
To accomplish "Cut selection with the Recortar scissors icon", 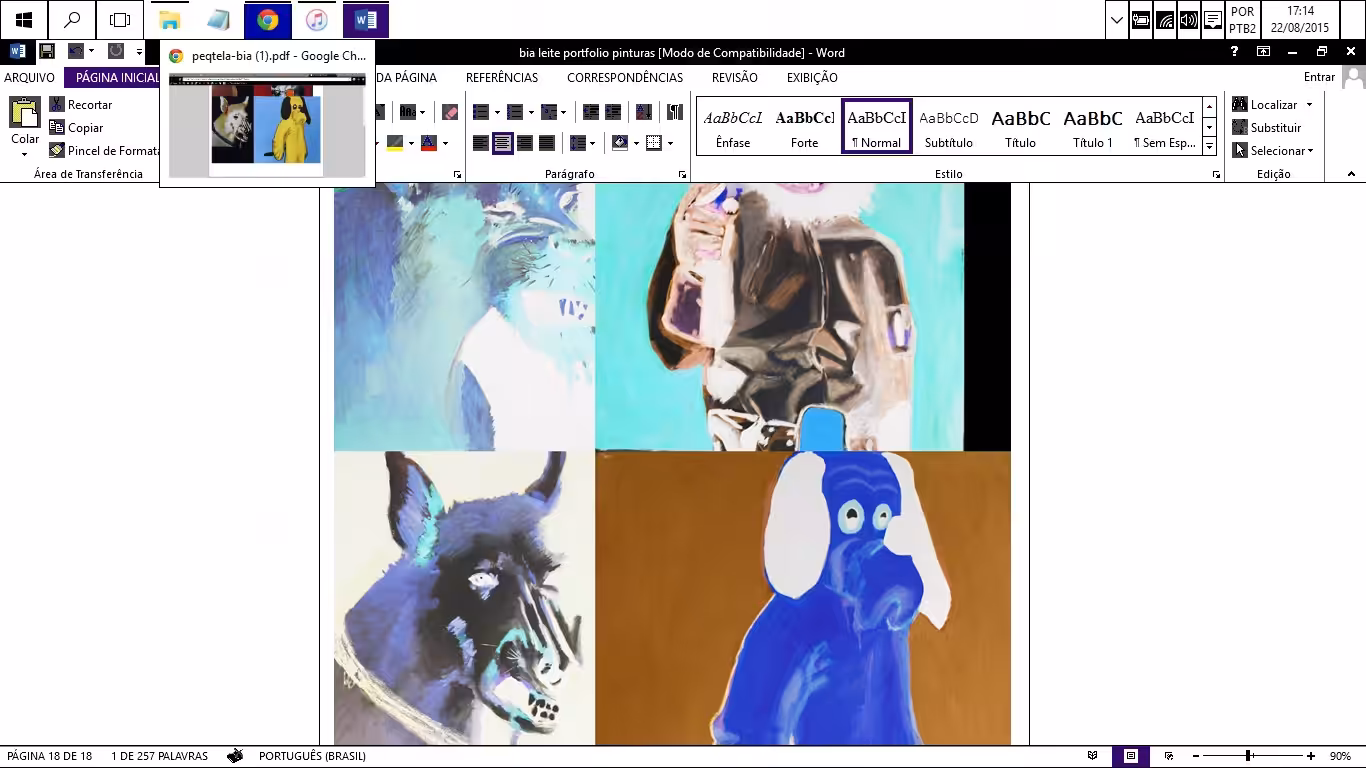I will (81, 105).
